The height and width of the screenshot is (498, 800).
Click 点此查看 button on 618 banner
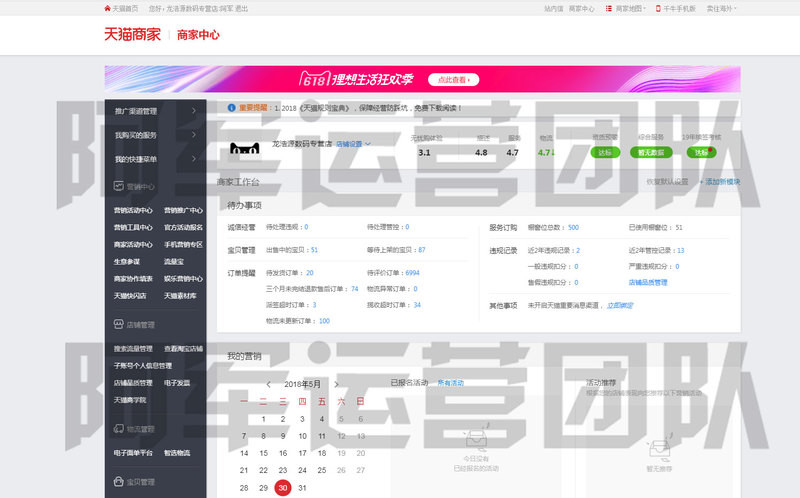[x=453, y=80]
